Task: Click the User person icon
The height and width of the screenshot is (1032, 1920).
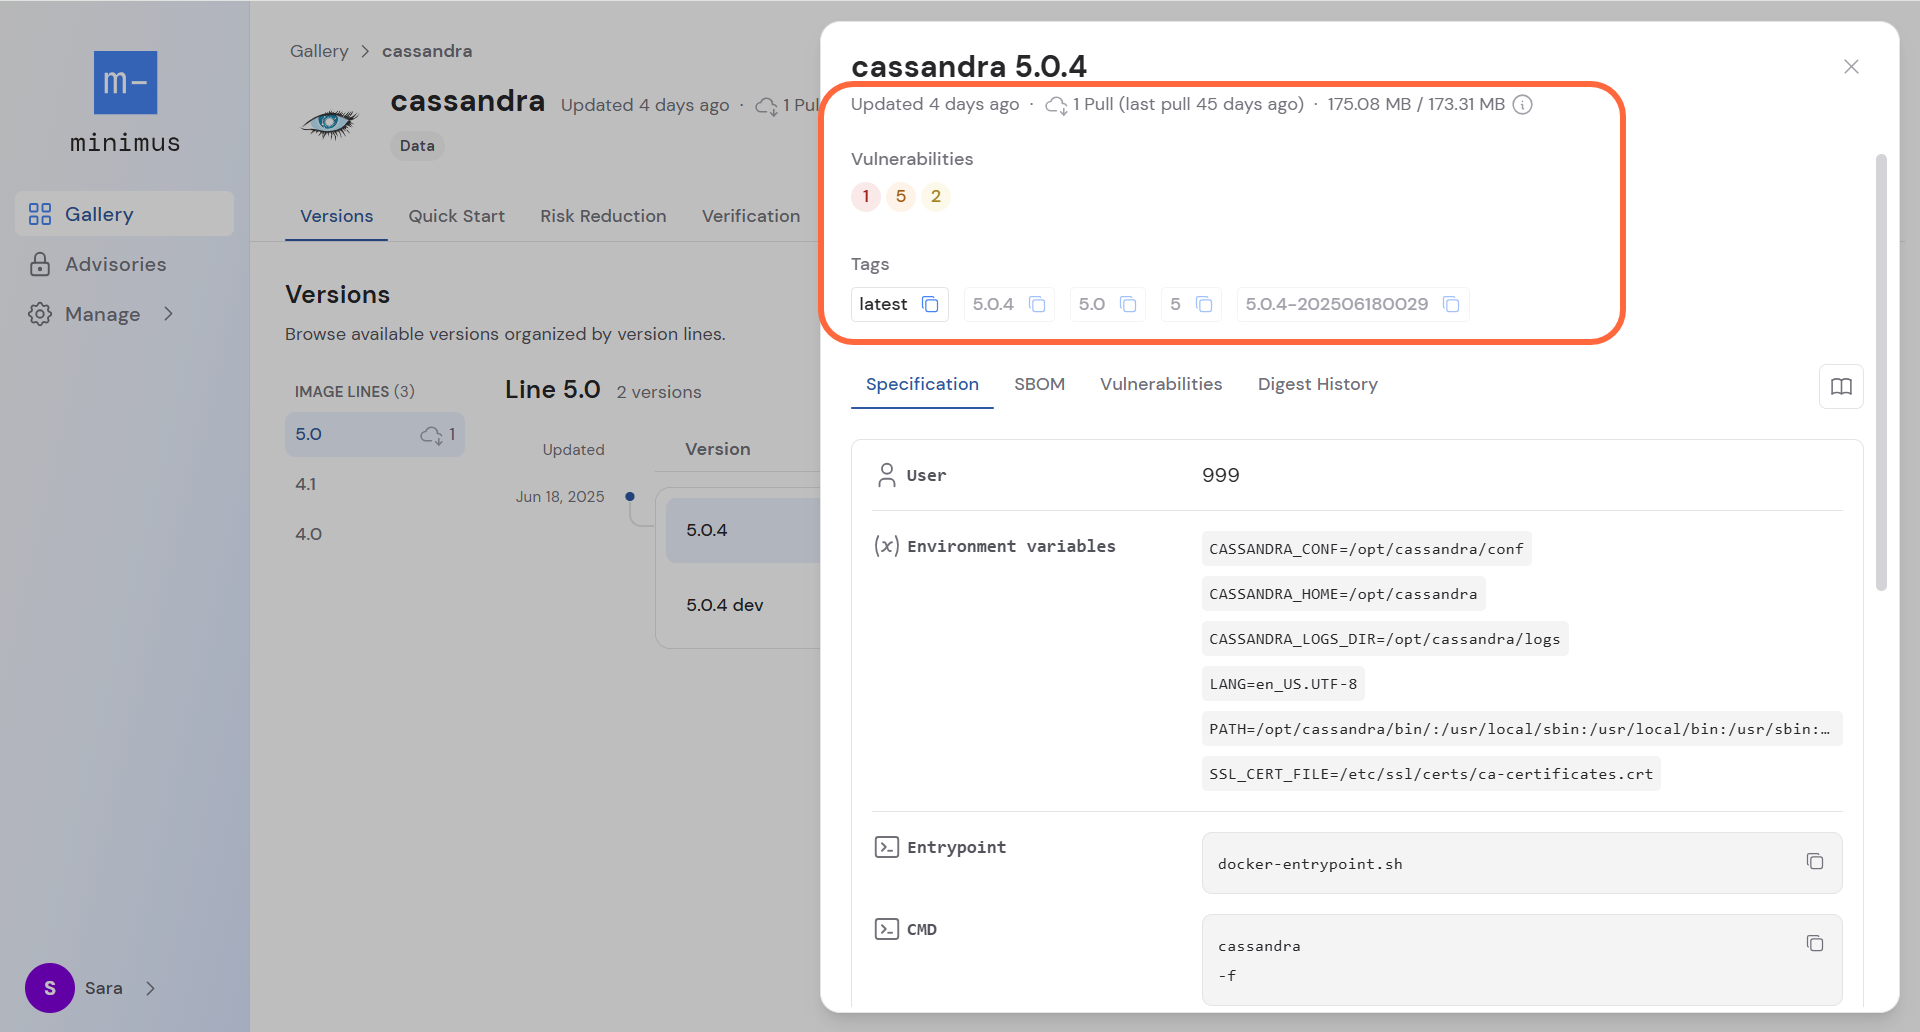Action: tap(886, 475)
